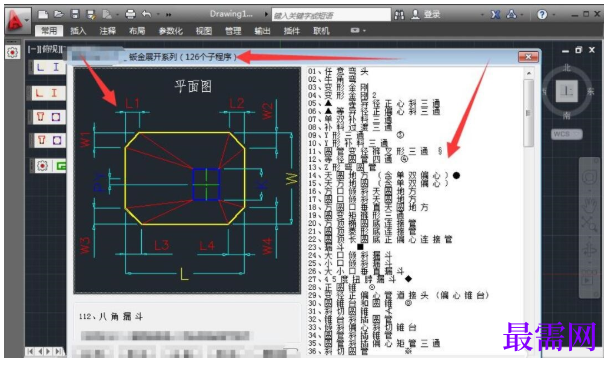The image size is (615, 368).
Task: Click the Save icon in quick access toolbar
Action: [75, 15]
